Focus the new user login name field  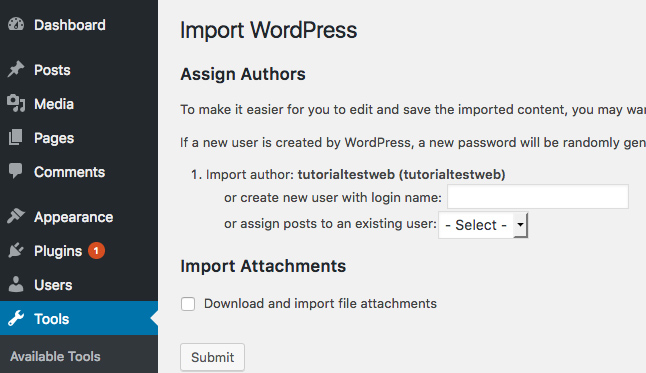click(538, 197)
